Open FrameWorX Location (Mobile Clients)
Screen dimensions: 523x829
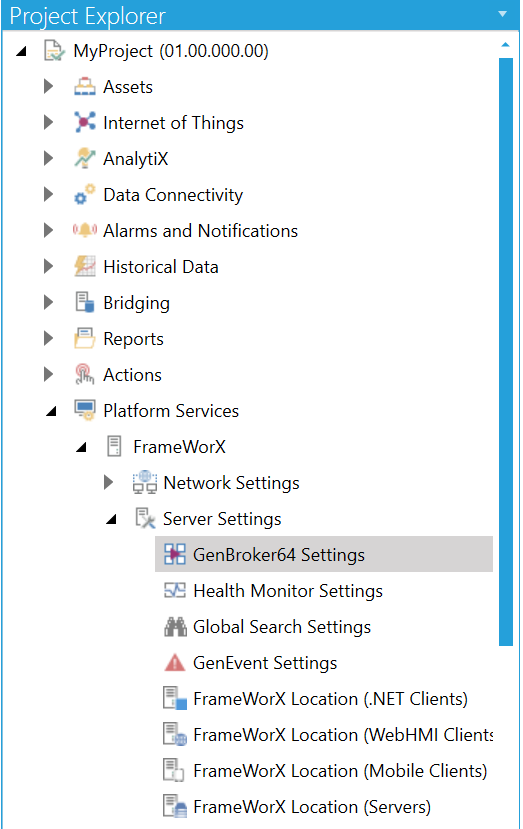(x=325, y=771)
